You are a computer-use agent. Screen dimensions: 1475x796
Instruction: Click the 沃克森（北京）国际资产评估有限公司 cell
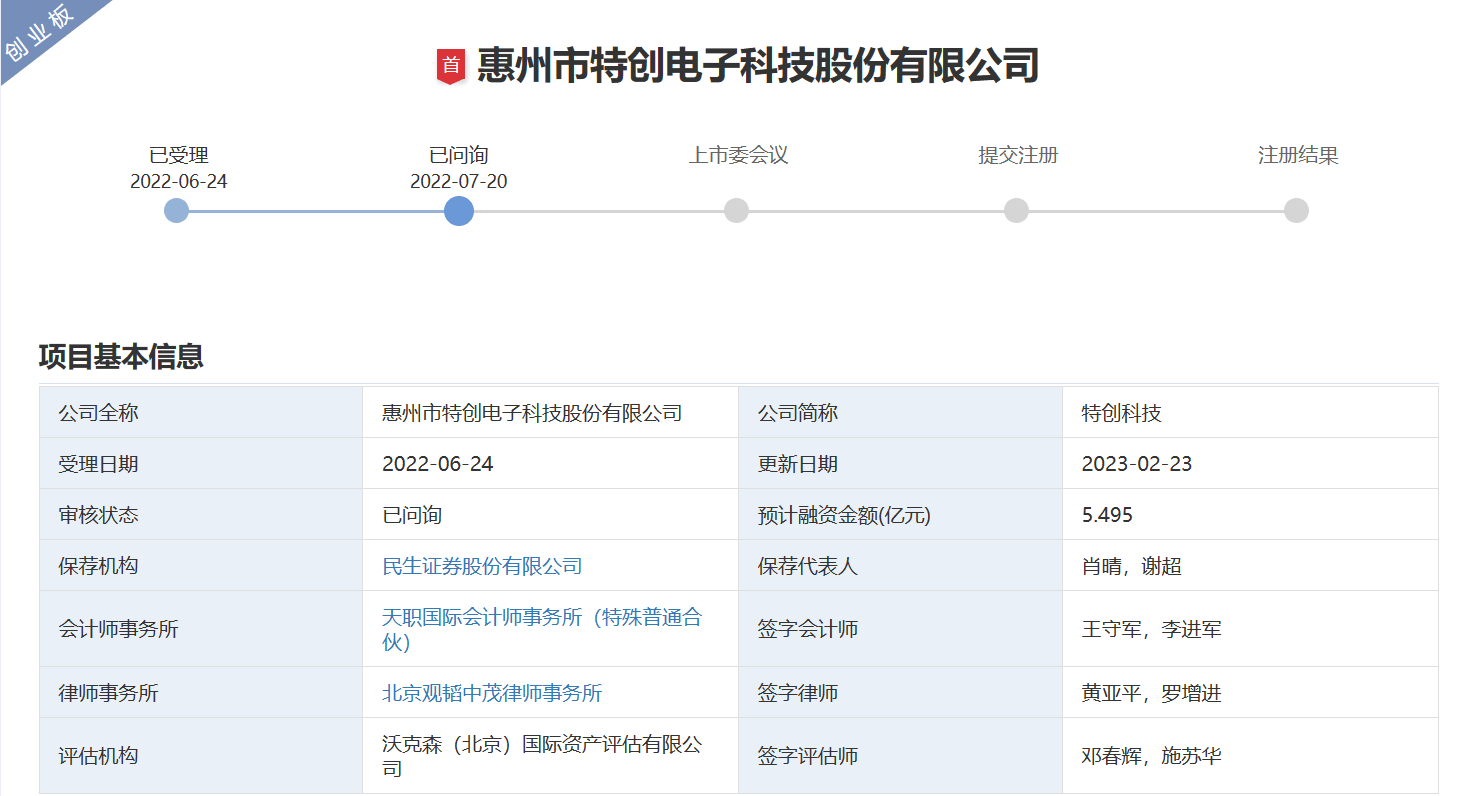[550, 756]
